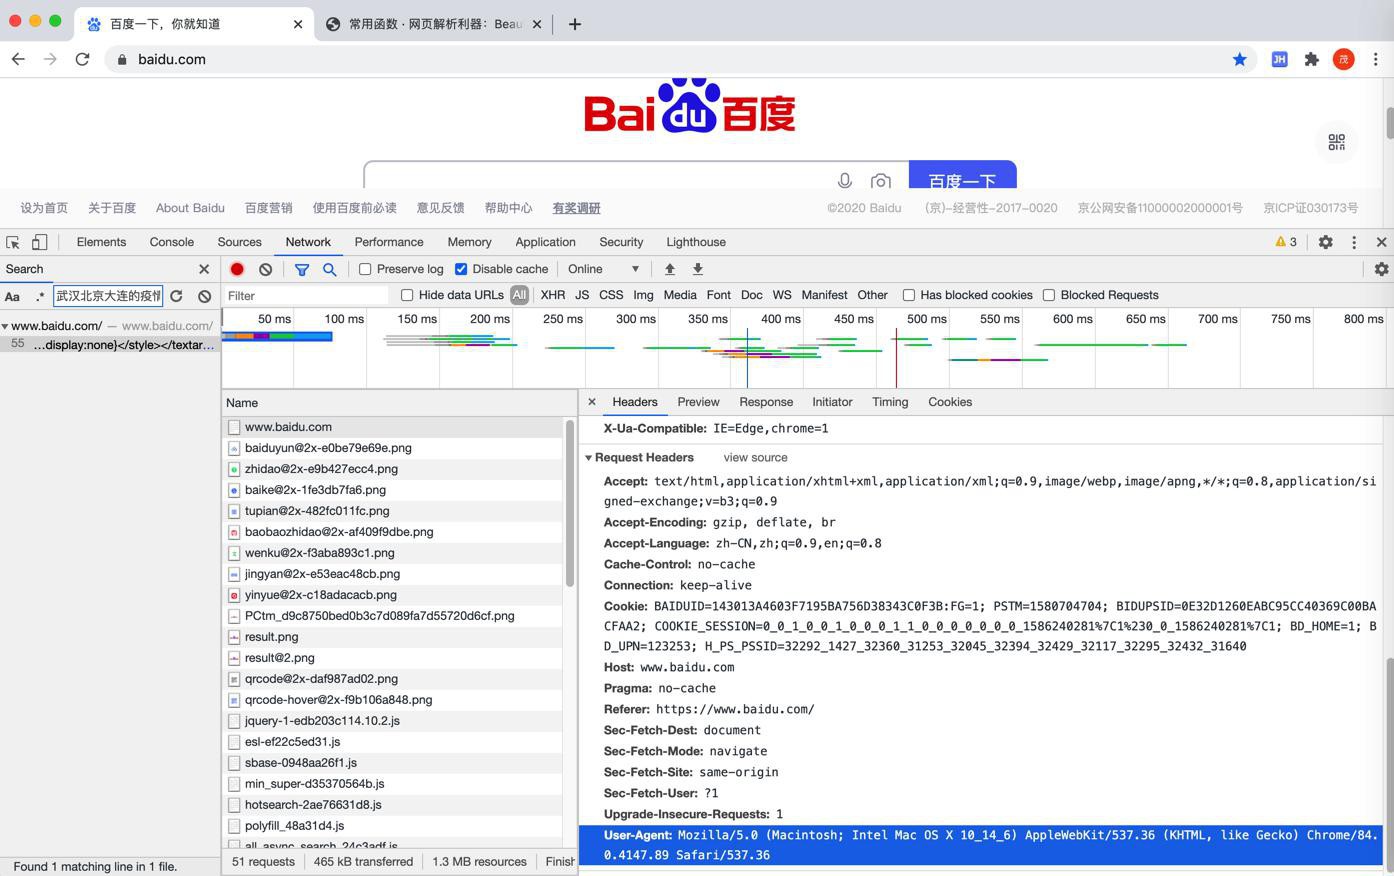Toggle match case Aa button
This screenshot has width=1394, height=876.
pos(12,296)
